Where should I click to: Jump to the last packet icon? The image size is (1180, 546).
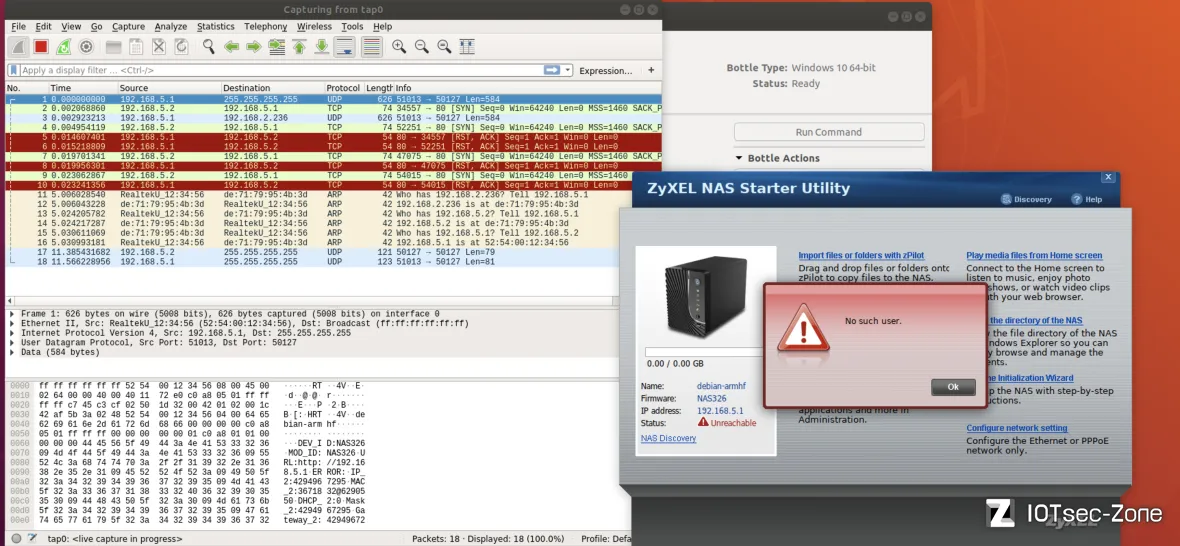[321, 47]
